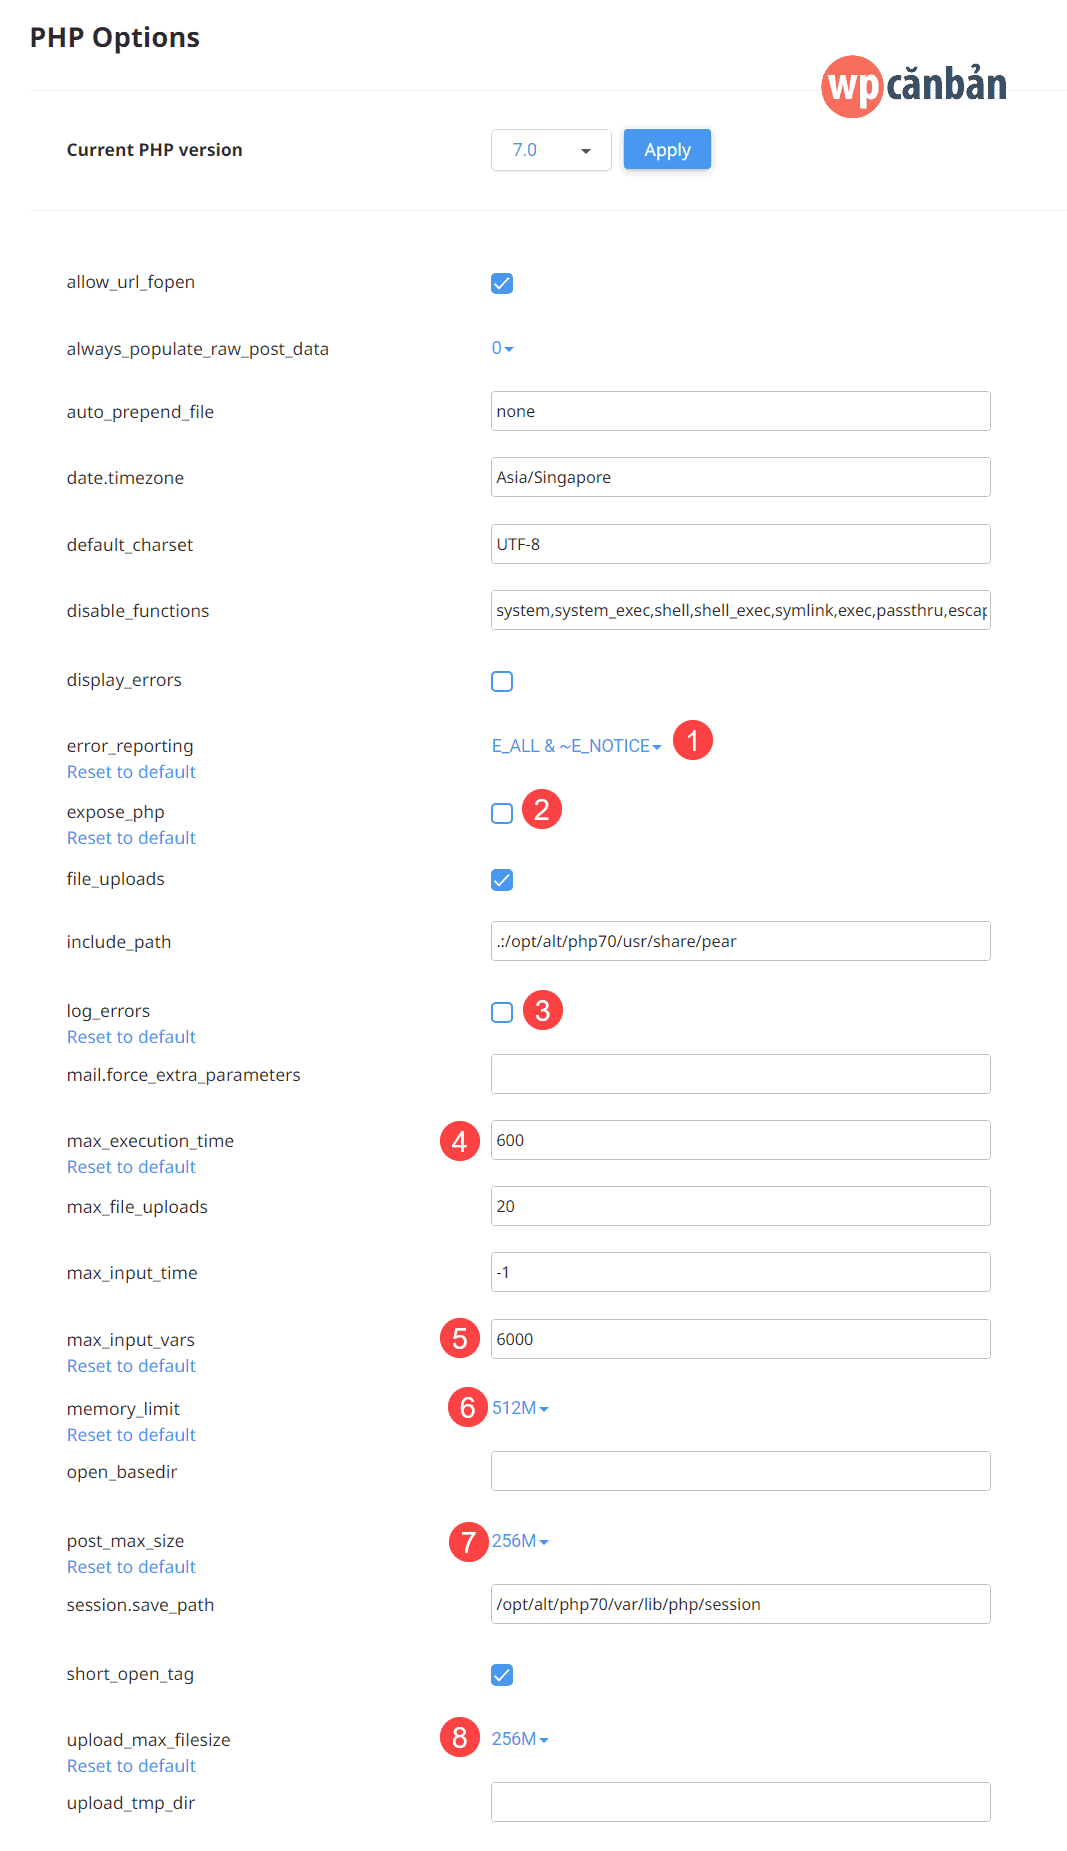
Task: Select the max_input_vars value field
Action: (740, 1338)
